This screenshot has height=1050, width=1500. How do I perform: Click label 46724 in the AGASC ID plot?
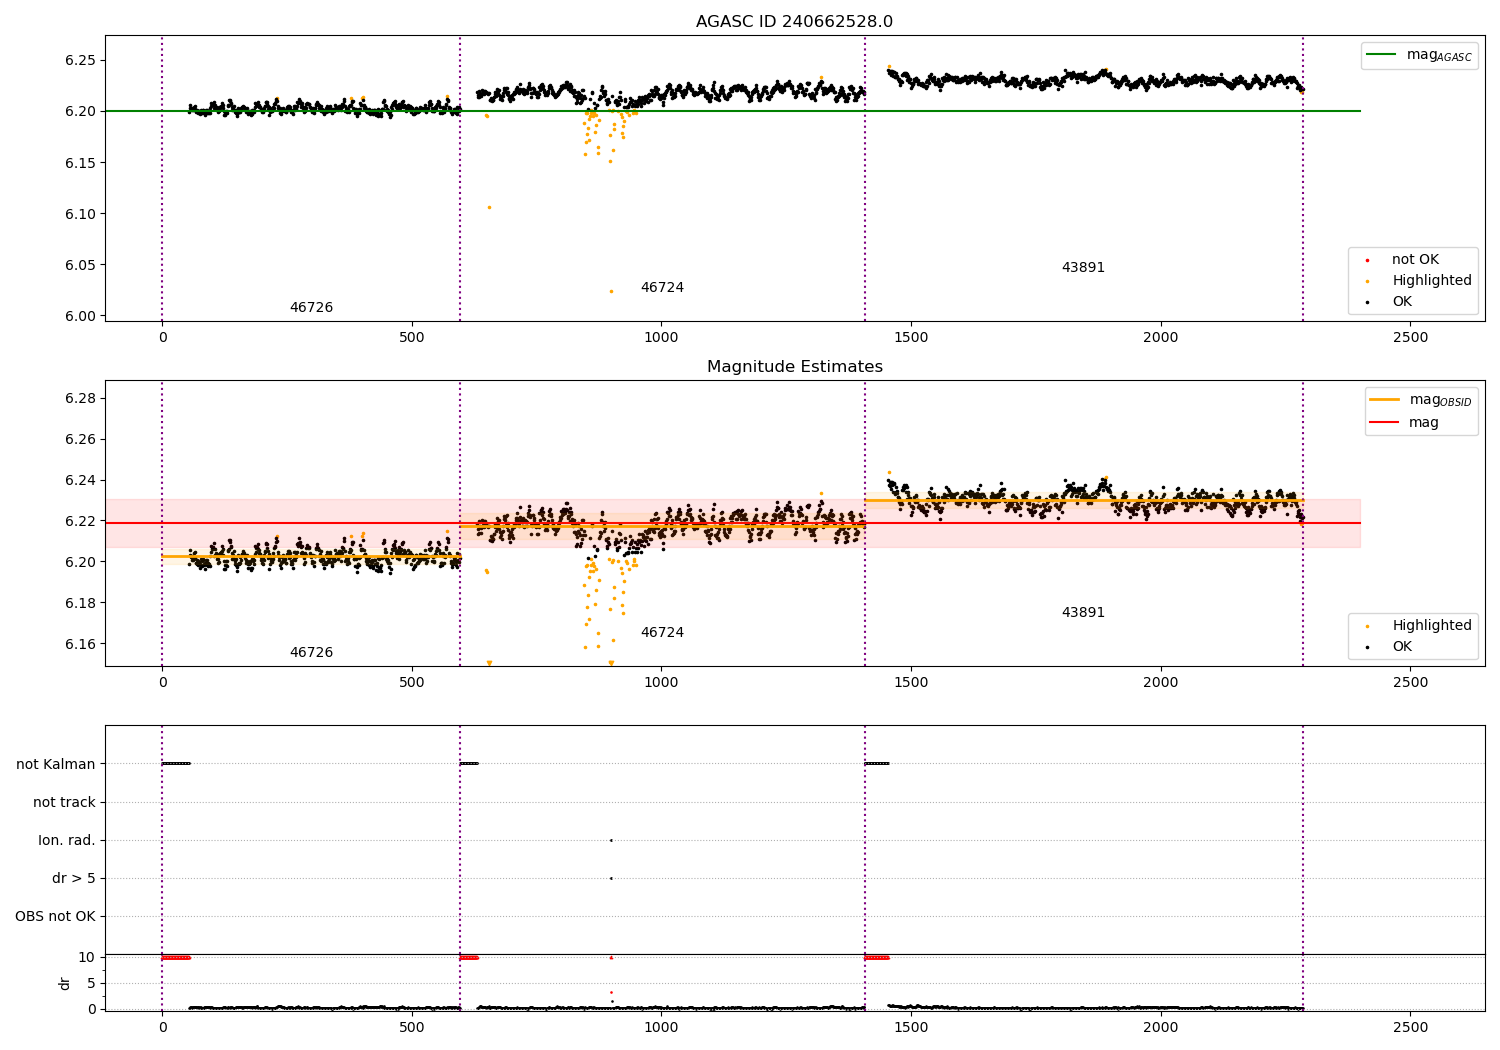pos(662,288)
